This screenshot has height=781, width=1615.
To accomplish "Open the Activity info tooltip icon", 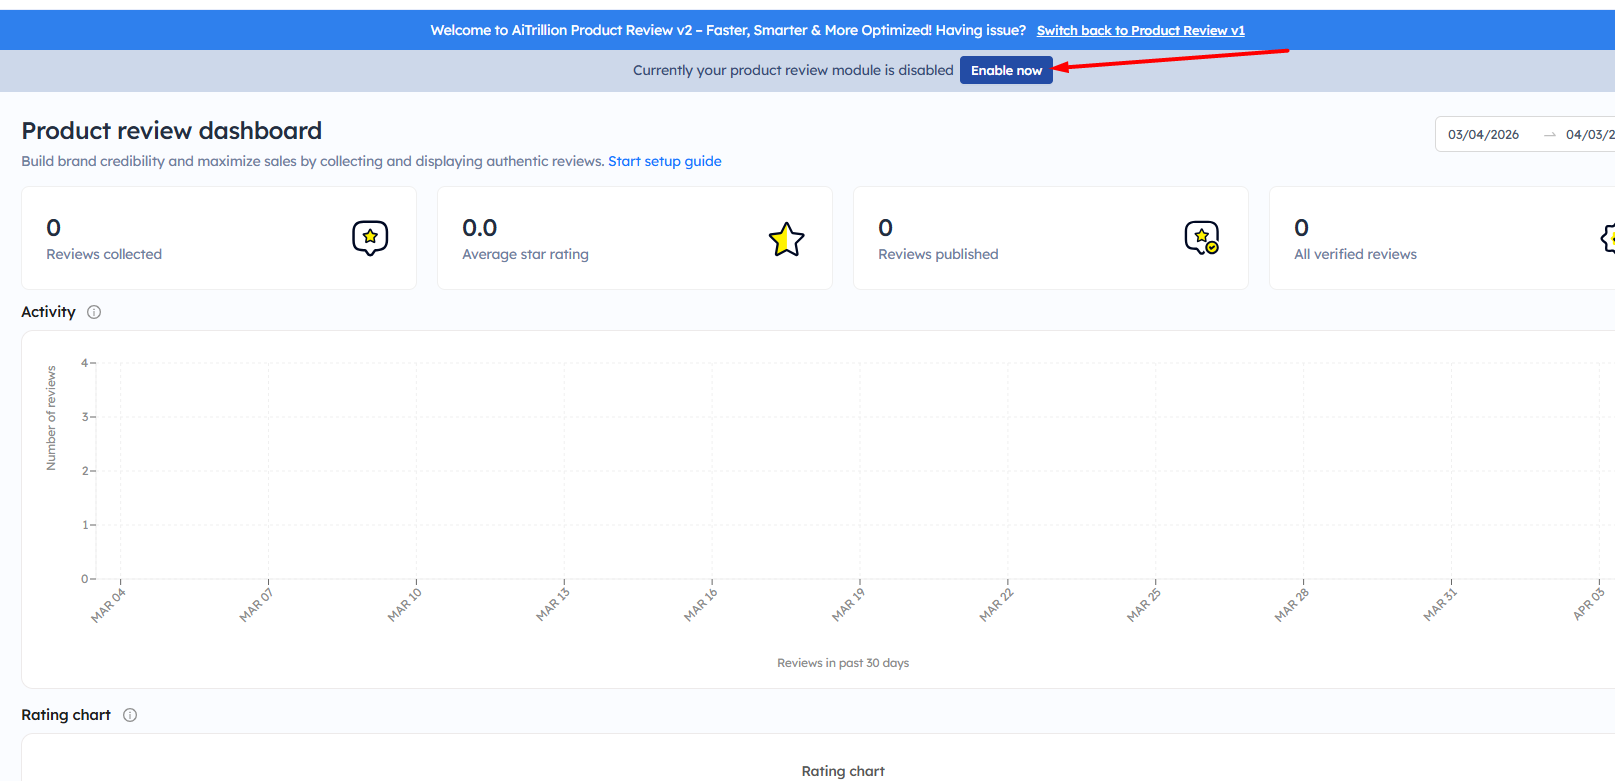I will click(94, 312).
